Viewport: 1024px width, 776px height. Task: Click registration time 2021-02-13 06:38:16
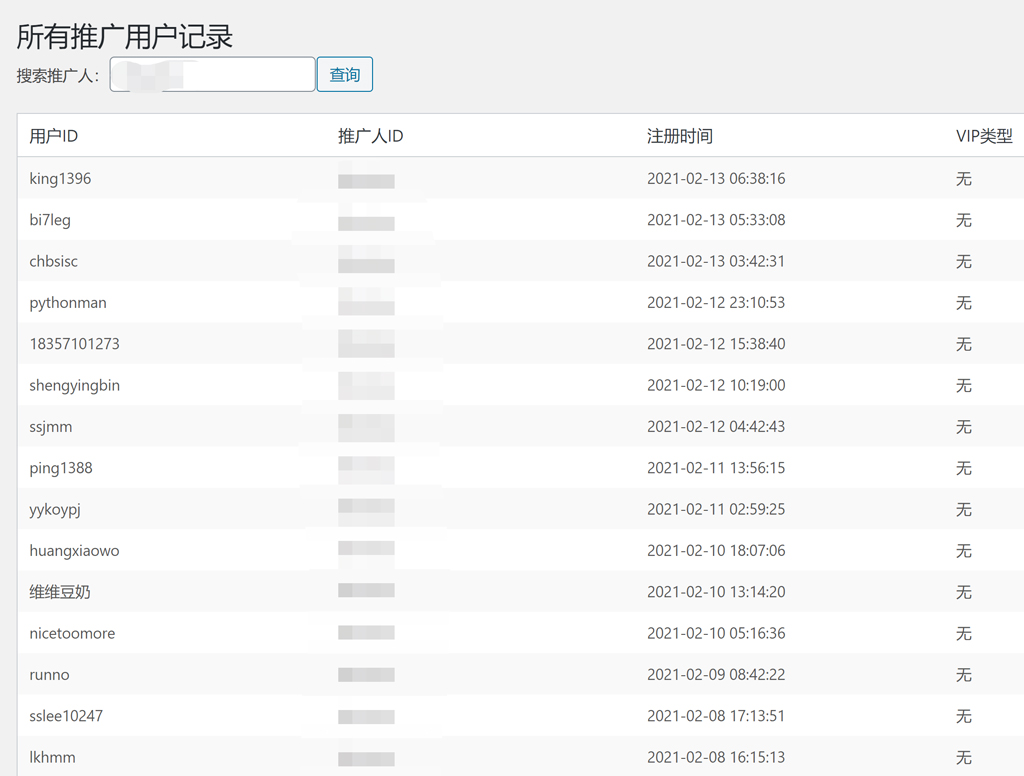[x=716, y=178]
